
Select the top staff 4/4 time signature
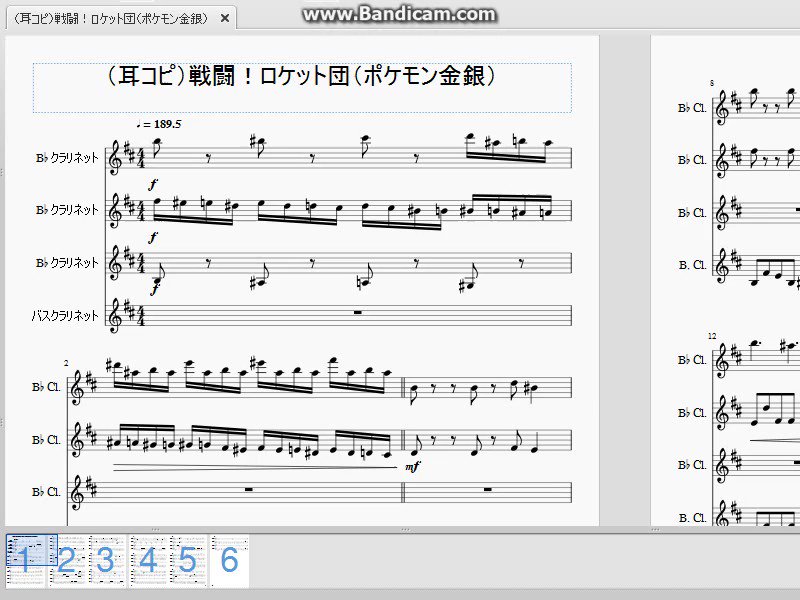click(x=141, y=158)
